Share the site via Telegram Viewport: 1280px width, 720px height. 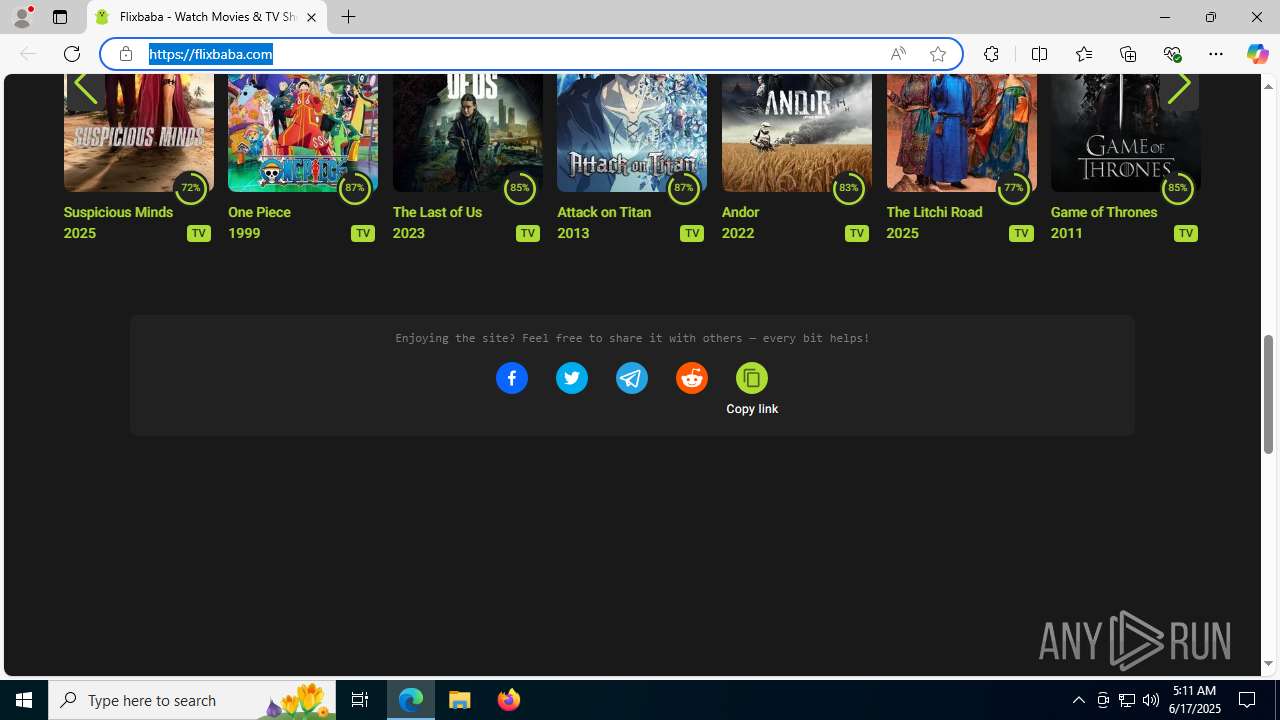click(x=631, y=378)
